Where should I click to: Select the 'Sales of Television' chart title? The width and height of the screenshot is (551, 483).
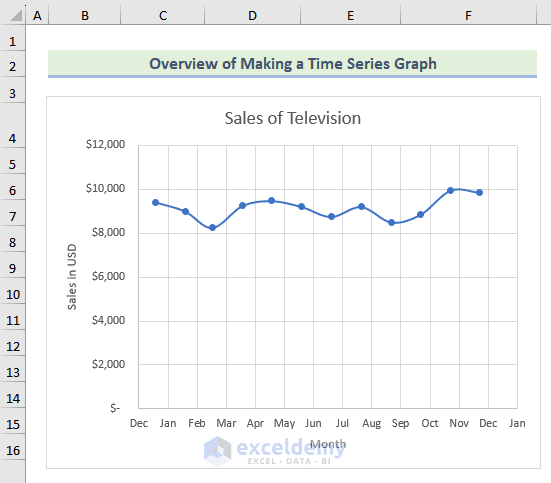[x=293, y=118]
